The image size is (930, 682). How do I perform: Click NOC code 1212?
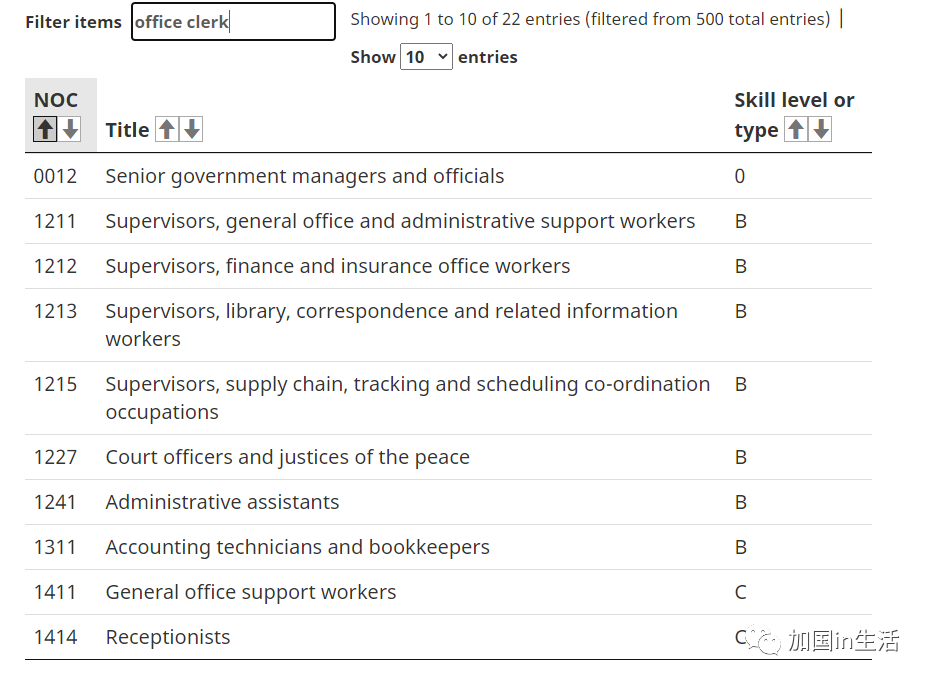tap(55, 266)
